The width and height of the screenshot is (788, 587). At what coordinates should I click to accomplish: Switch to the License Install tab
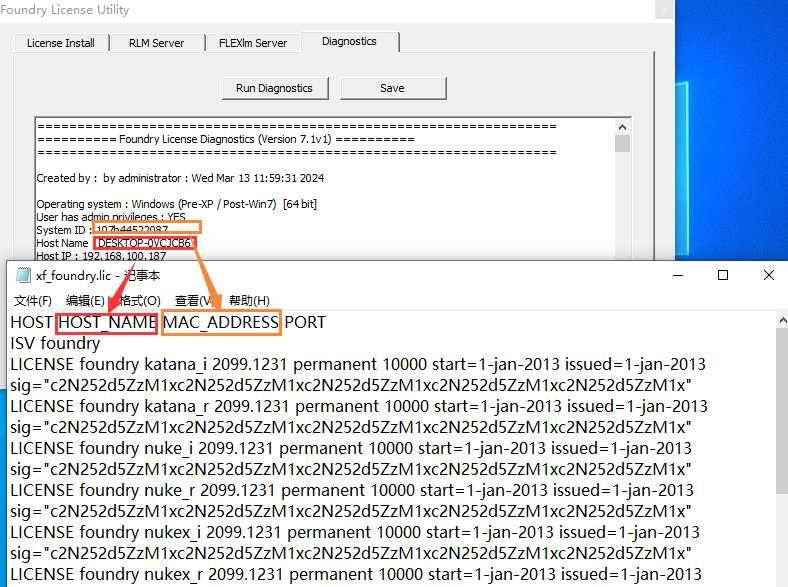[61, 43]
